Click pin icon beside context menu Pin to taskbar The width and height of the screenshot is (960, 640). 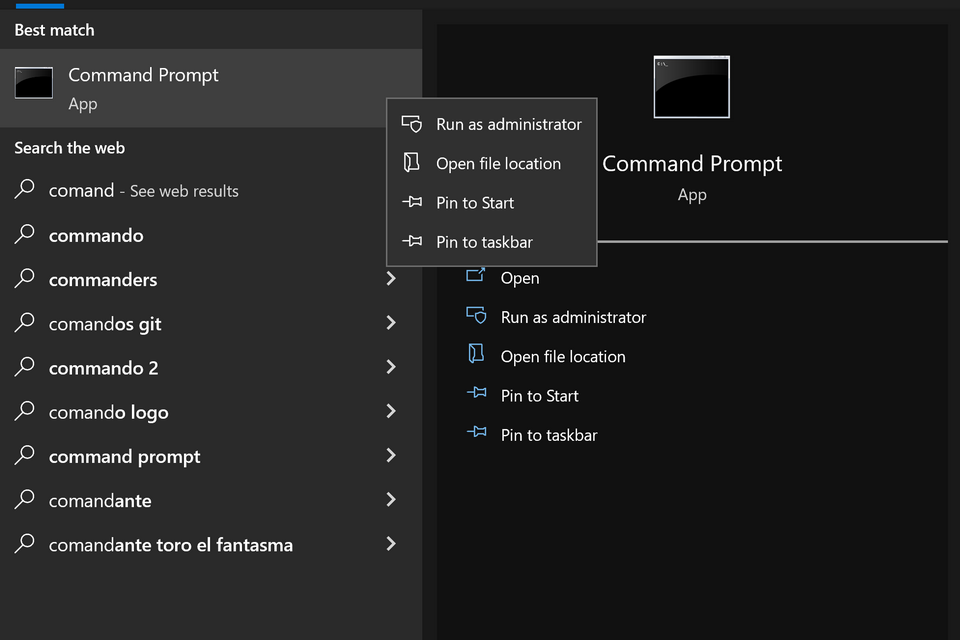click(x=411, y=242)
